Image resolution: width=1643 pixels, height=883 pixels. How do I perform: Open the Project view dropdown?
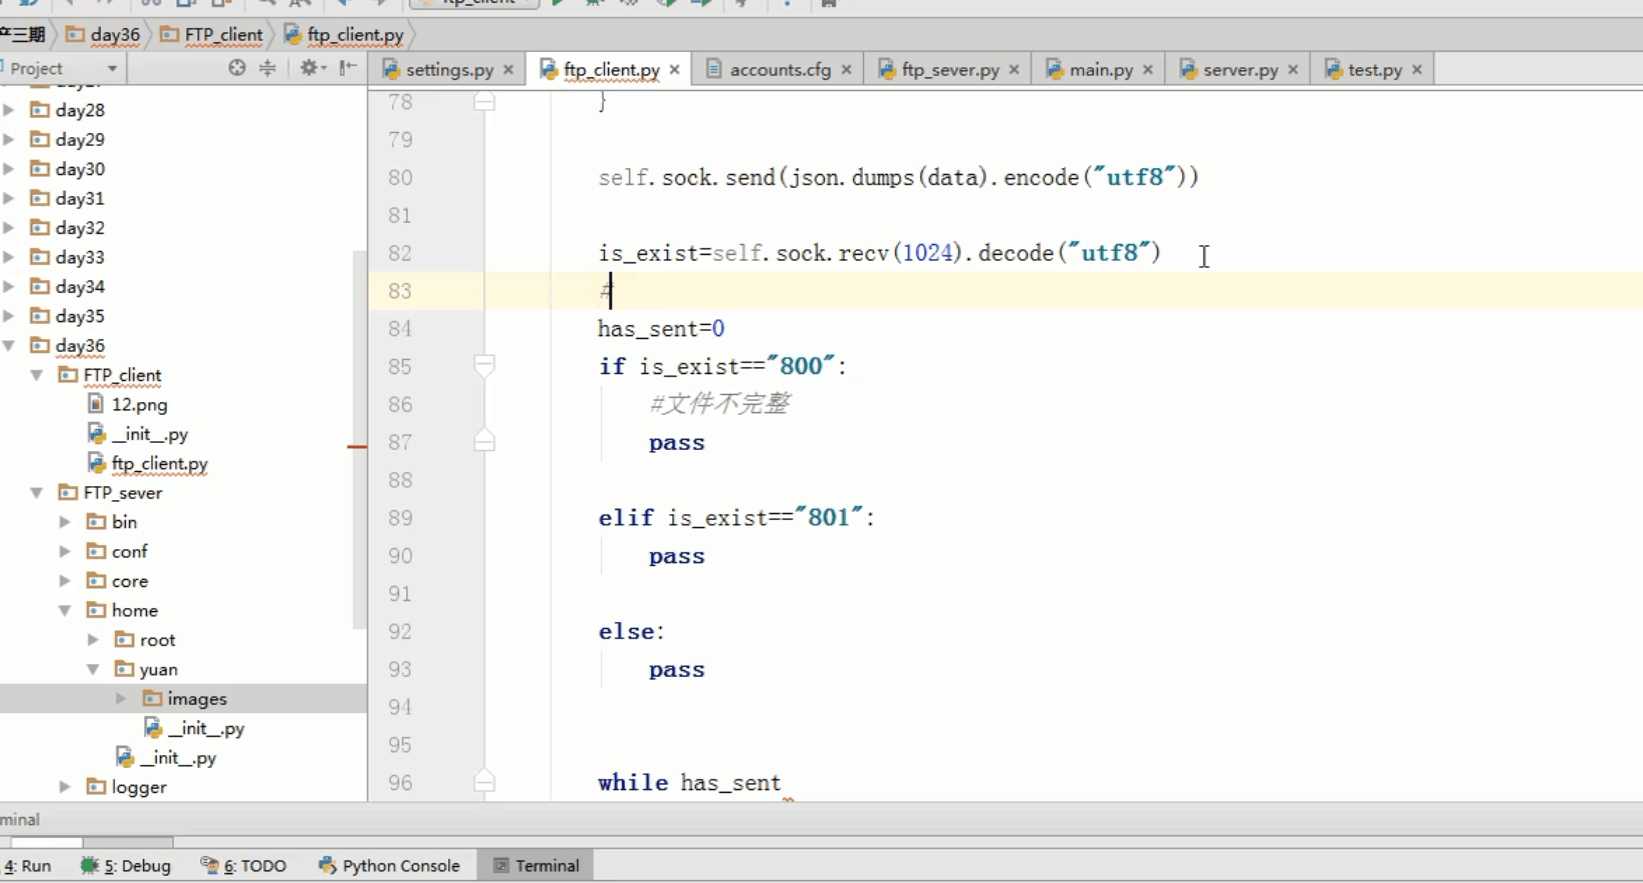(112, 68)
